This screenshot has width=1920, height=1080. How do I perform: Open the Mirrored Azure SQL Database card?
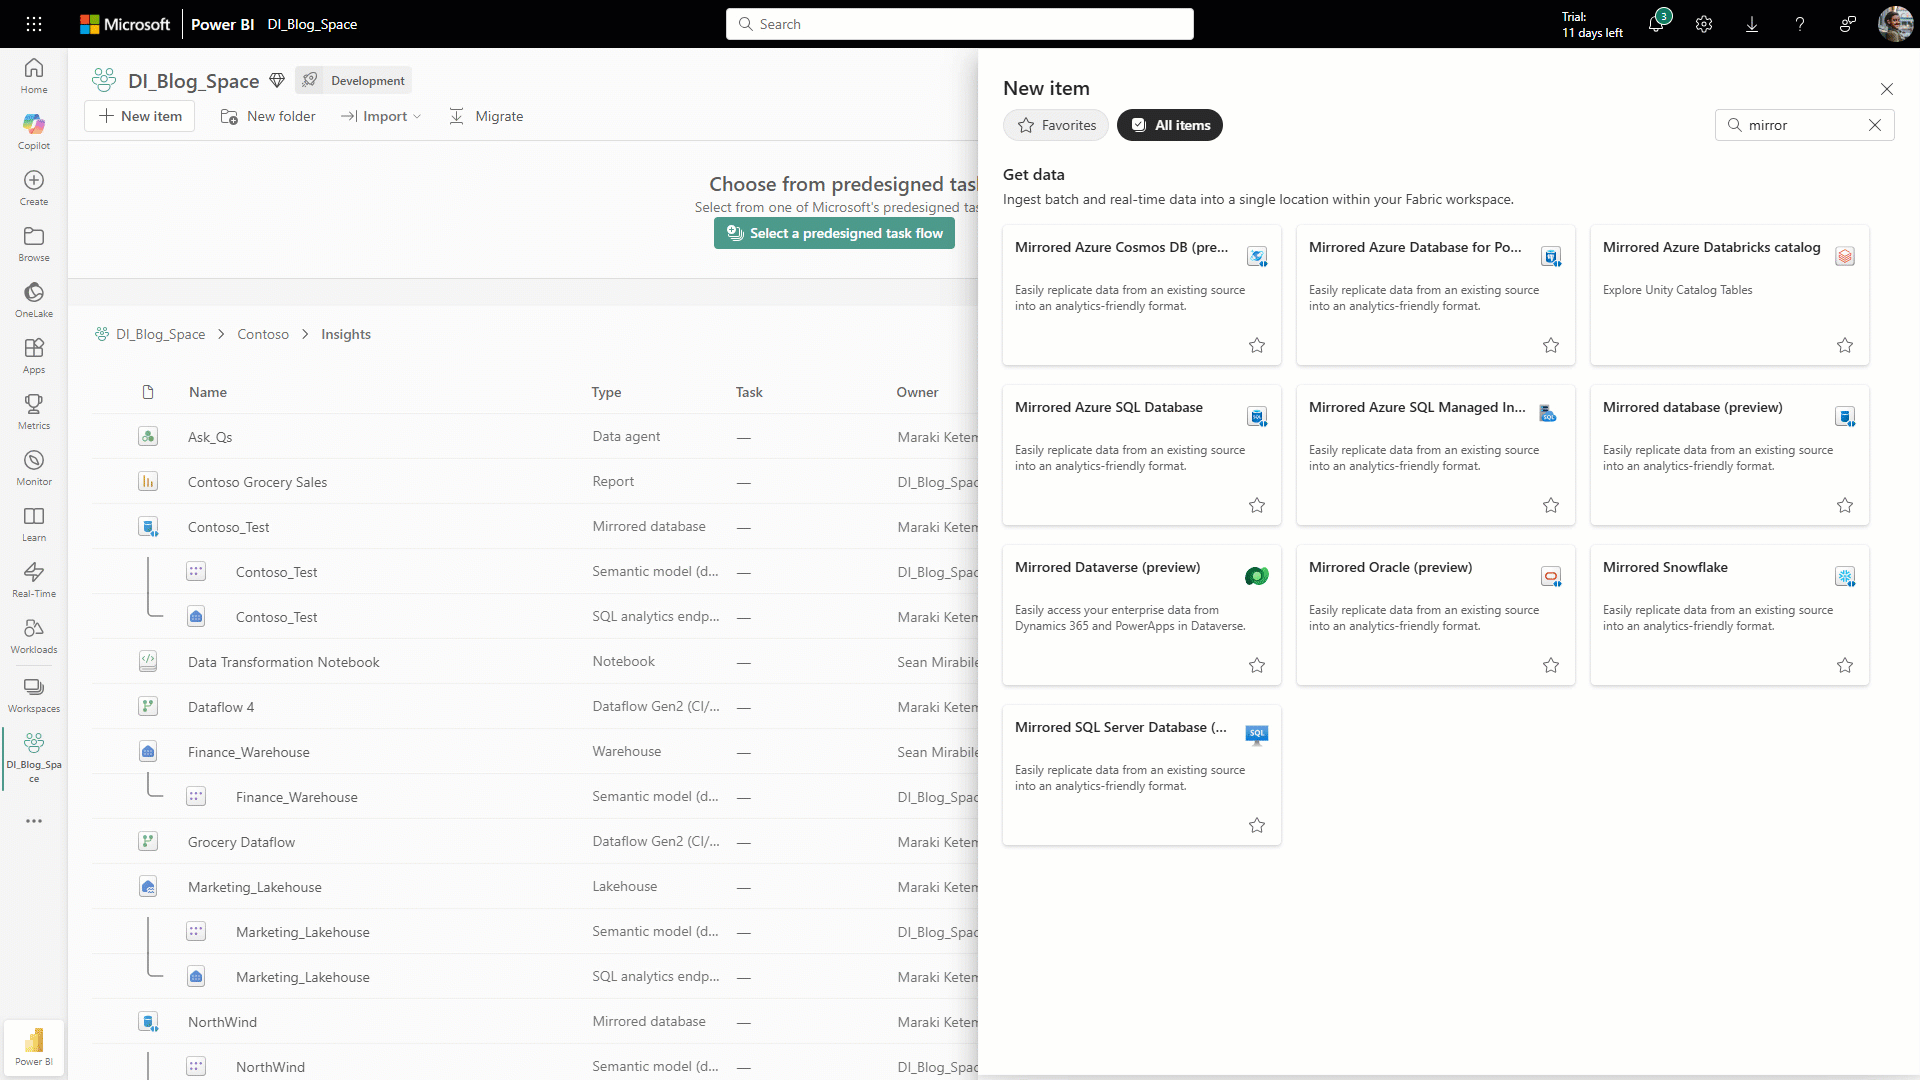(x=1141, y=455)
